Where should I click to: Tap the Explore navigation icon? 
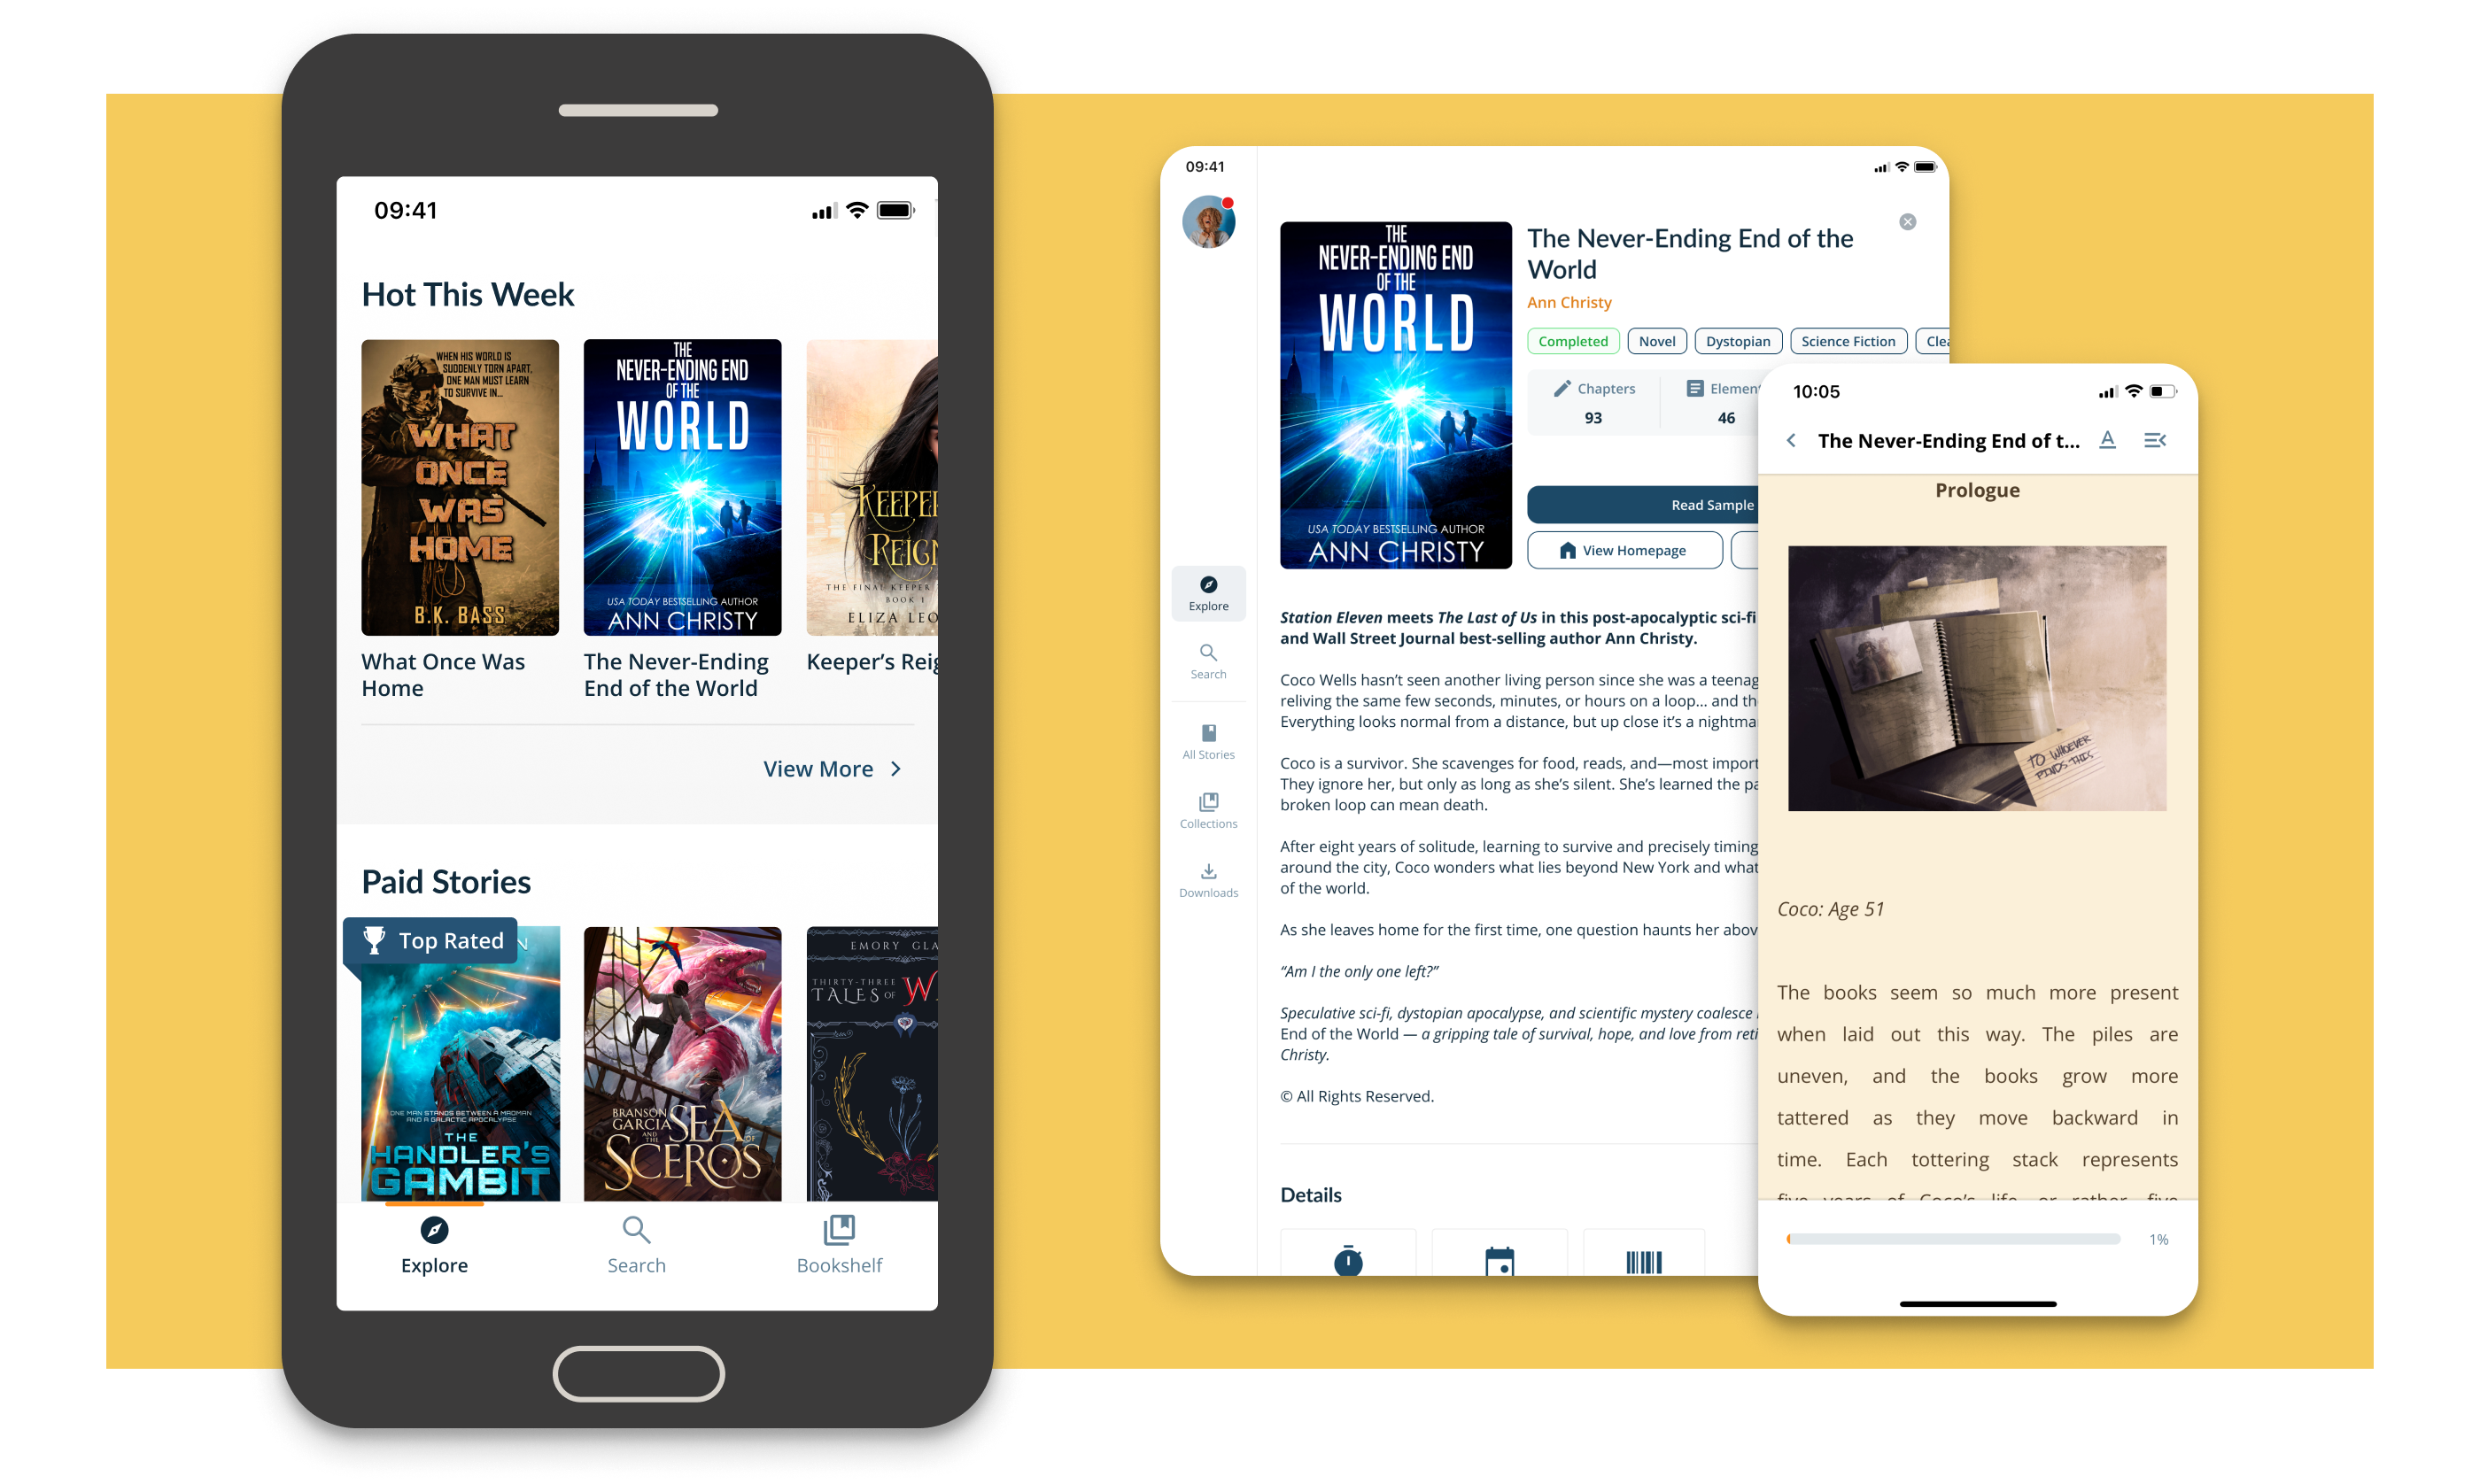pos(435,1230)
